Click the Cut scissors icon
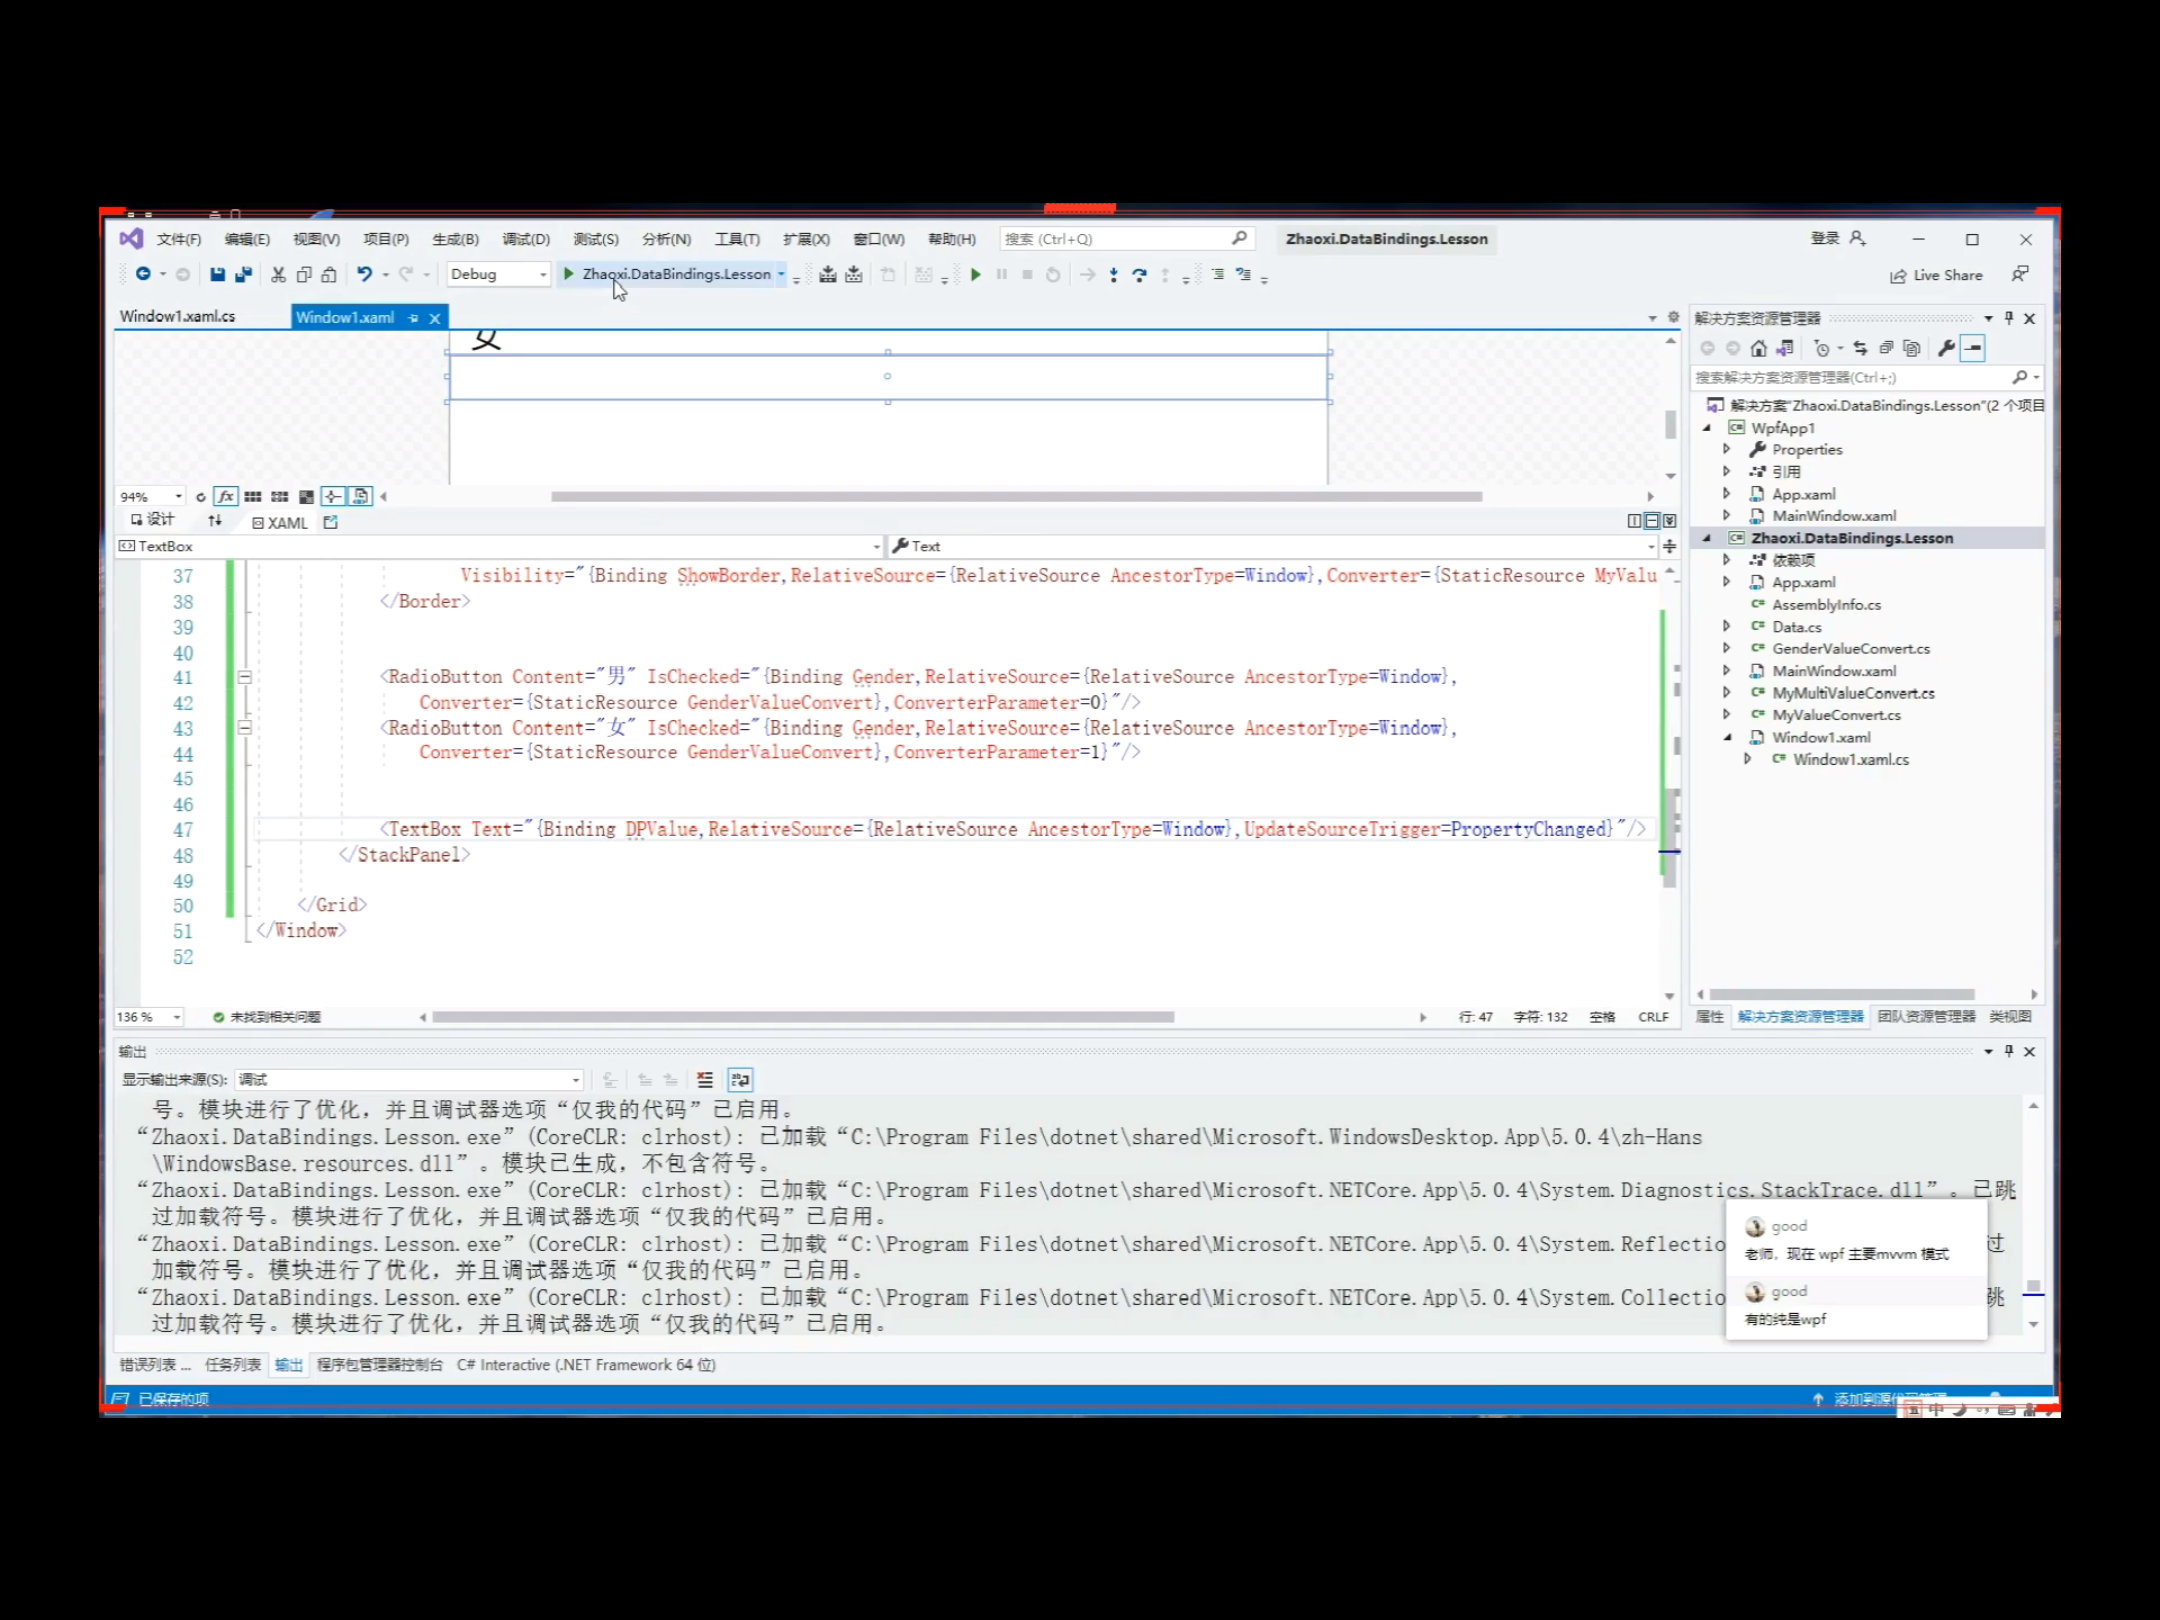Image resolution: width=2160 pixels, height=1620 pixels. coord(278,274)
